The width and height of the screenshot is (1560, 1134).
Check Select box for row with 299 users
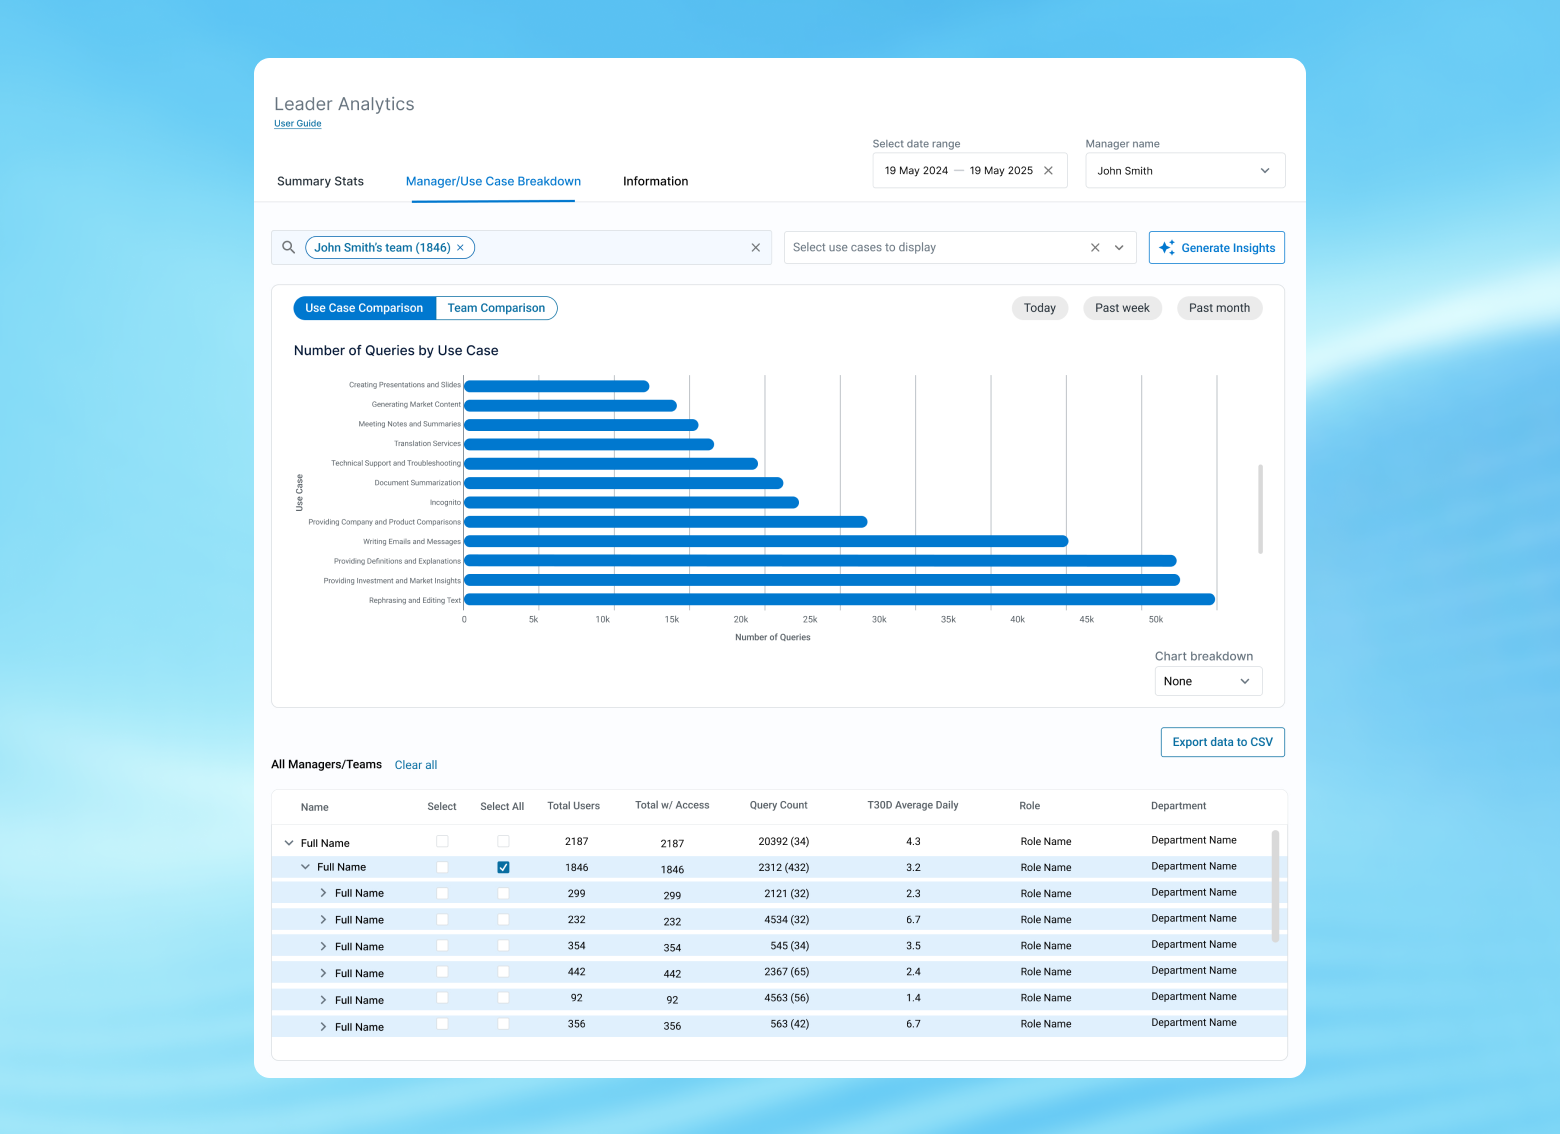[442, 893]
